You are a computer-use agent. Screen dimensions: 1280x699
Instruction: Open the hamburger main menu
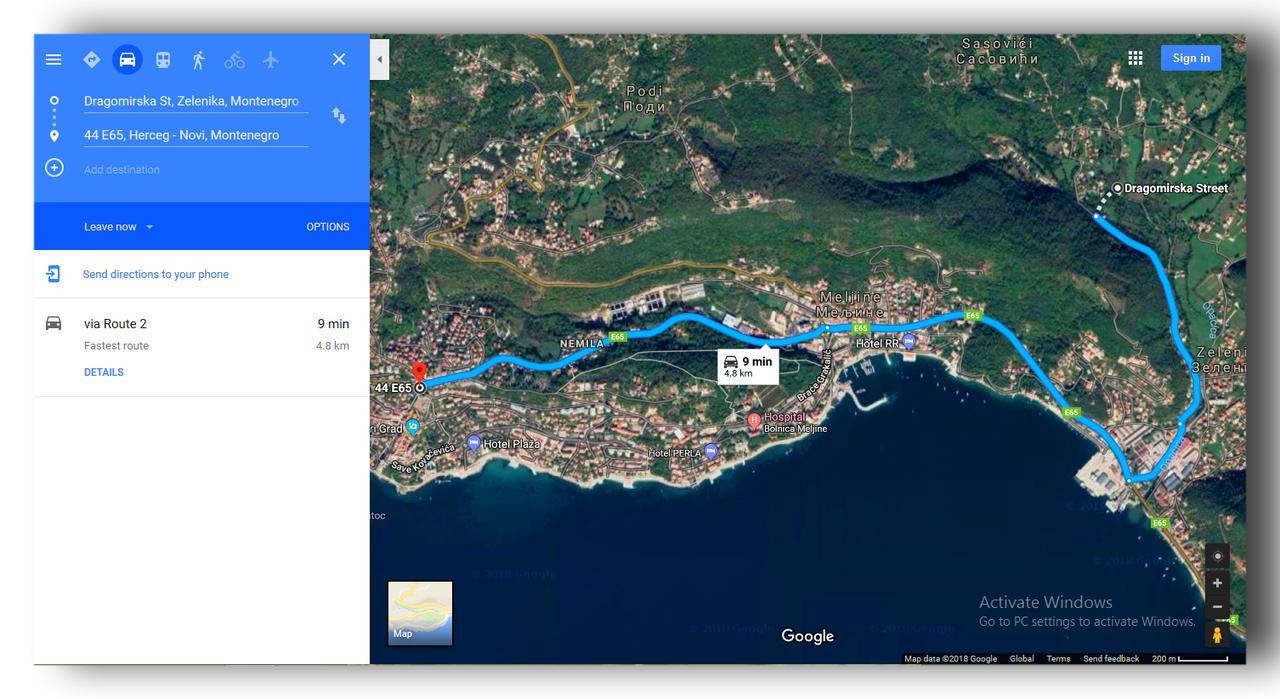(x=54, y=60)
